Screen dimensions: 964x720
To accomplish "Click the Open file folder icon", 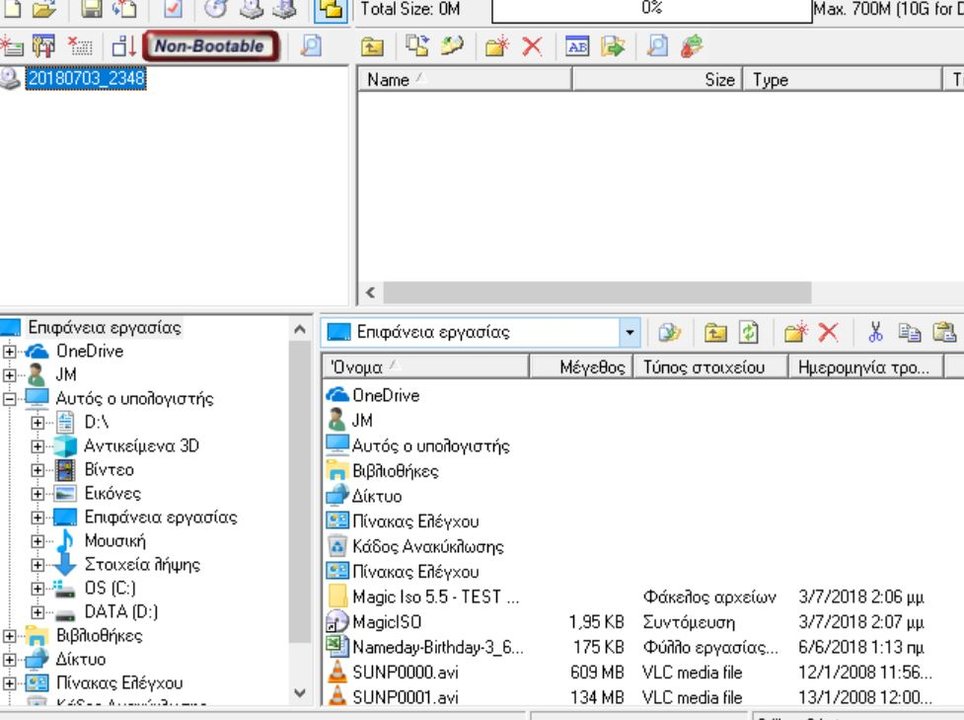I will coord(44,9).
